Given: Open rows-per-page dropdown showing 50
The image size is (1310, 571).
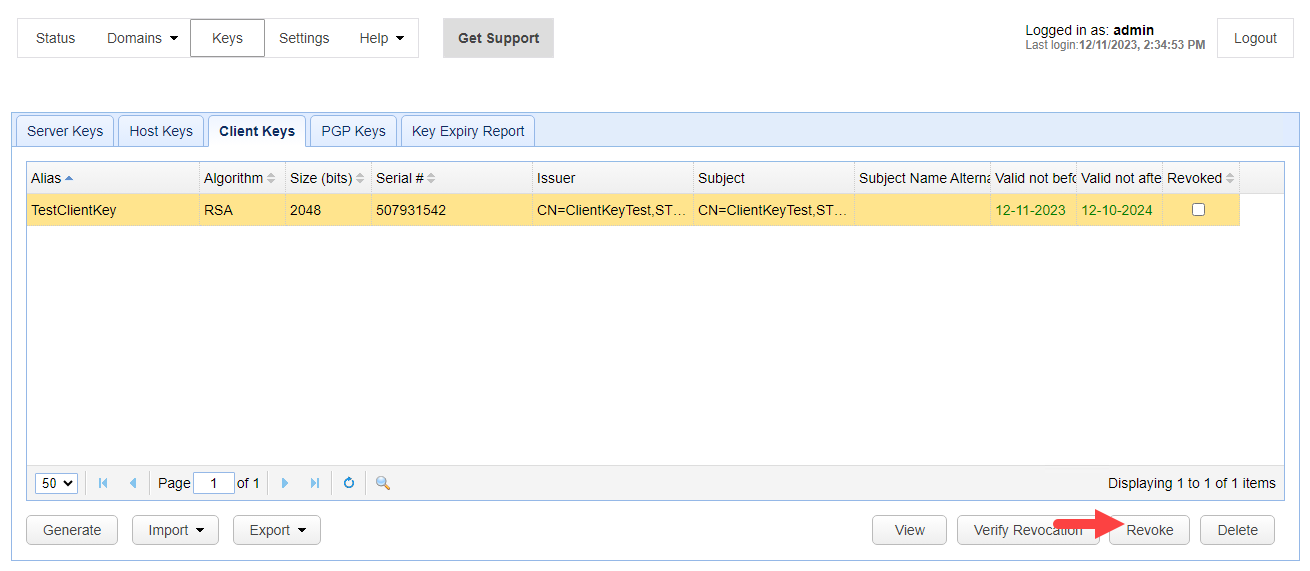Looking at the screenshot, I should coord(56,483).
